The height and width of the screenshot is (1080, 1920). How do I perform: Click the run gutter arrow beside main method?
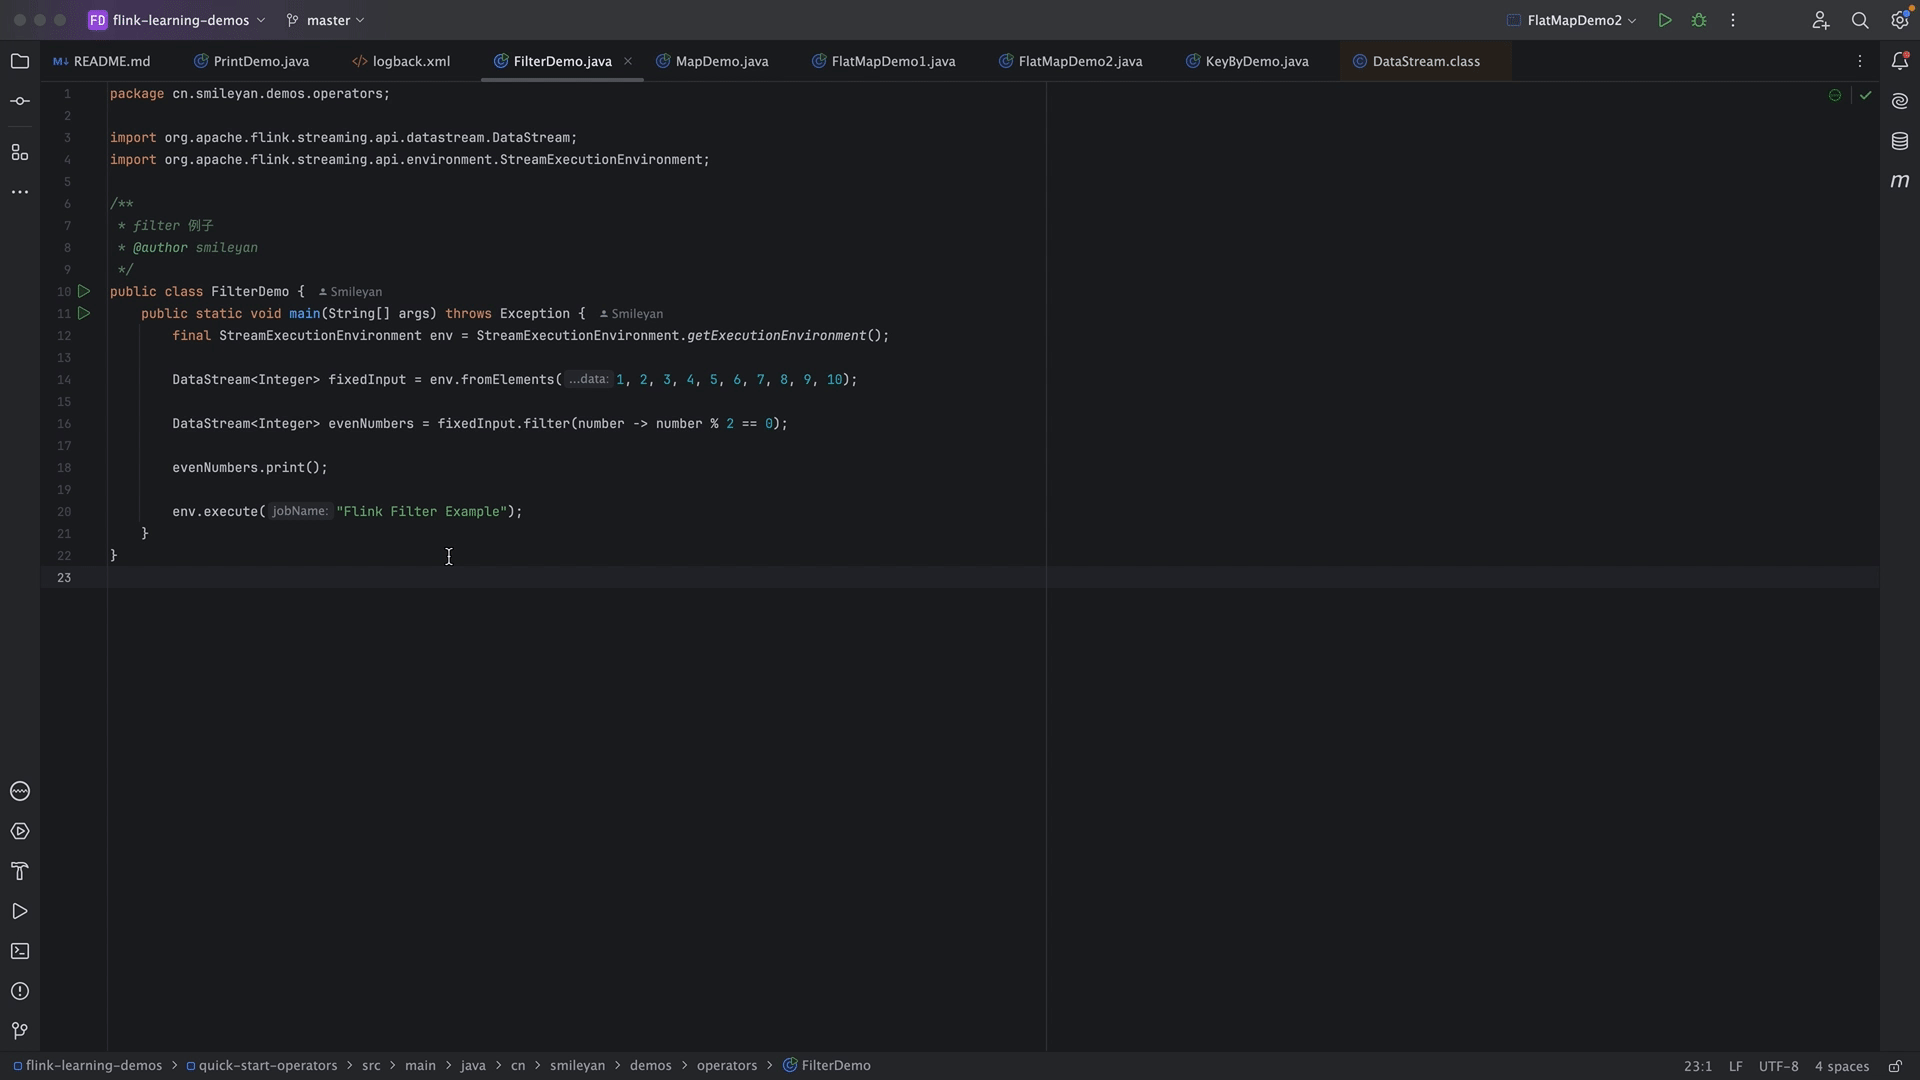(x=84, y=314)
